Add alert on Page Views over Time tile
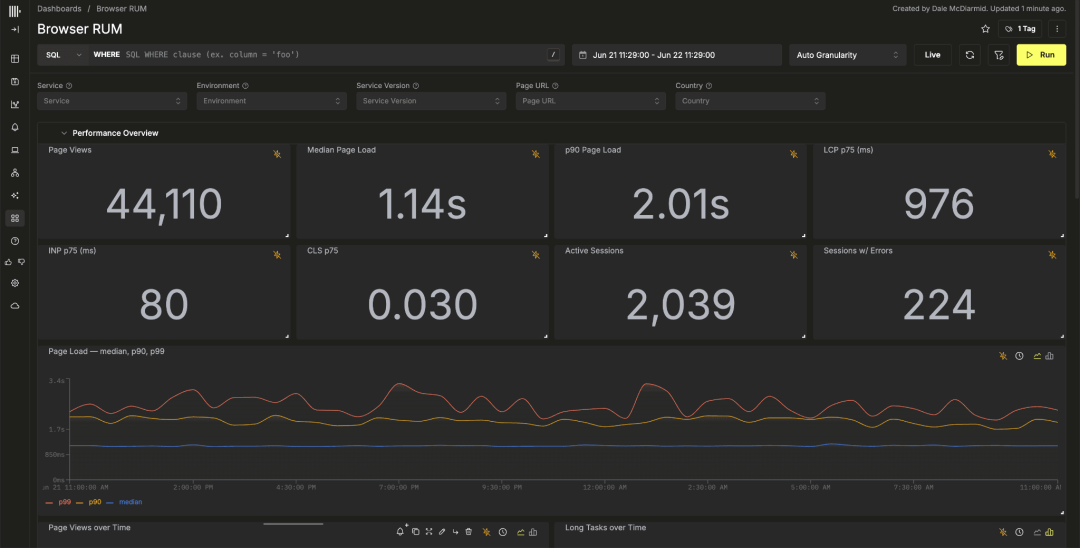The height and width of the screenshot is (548, 1080). pyautogui.click(x=401, y=531)
